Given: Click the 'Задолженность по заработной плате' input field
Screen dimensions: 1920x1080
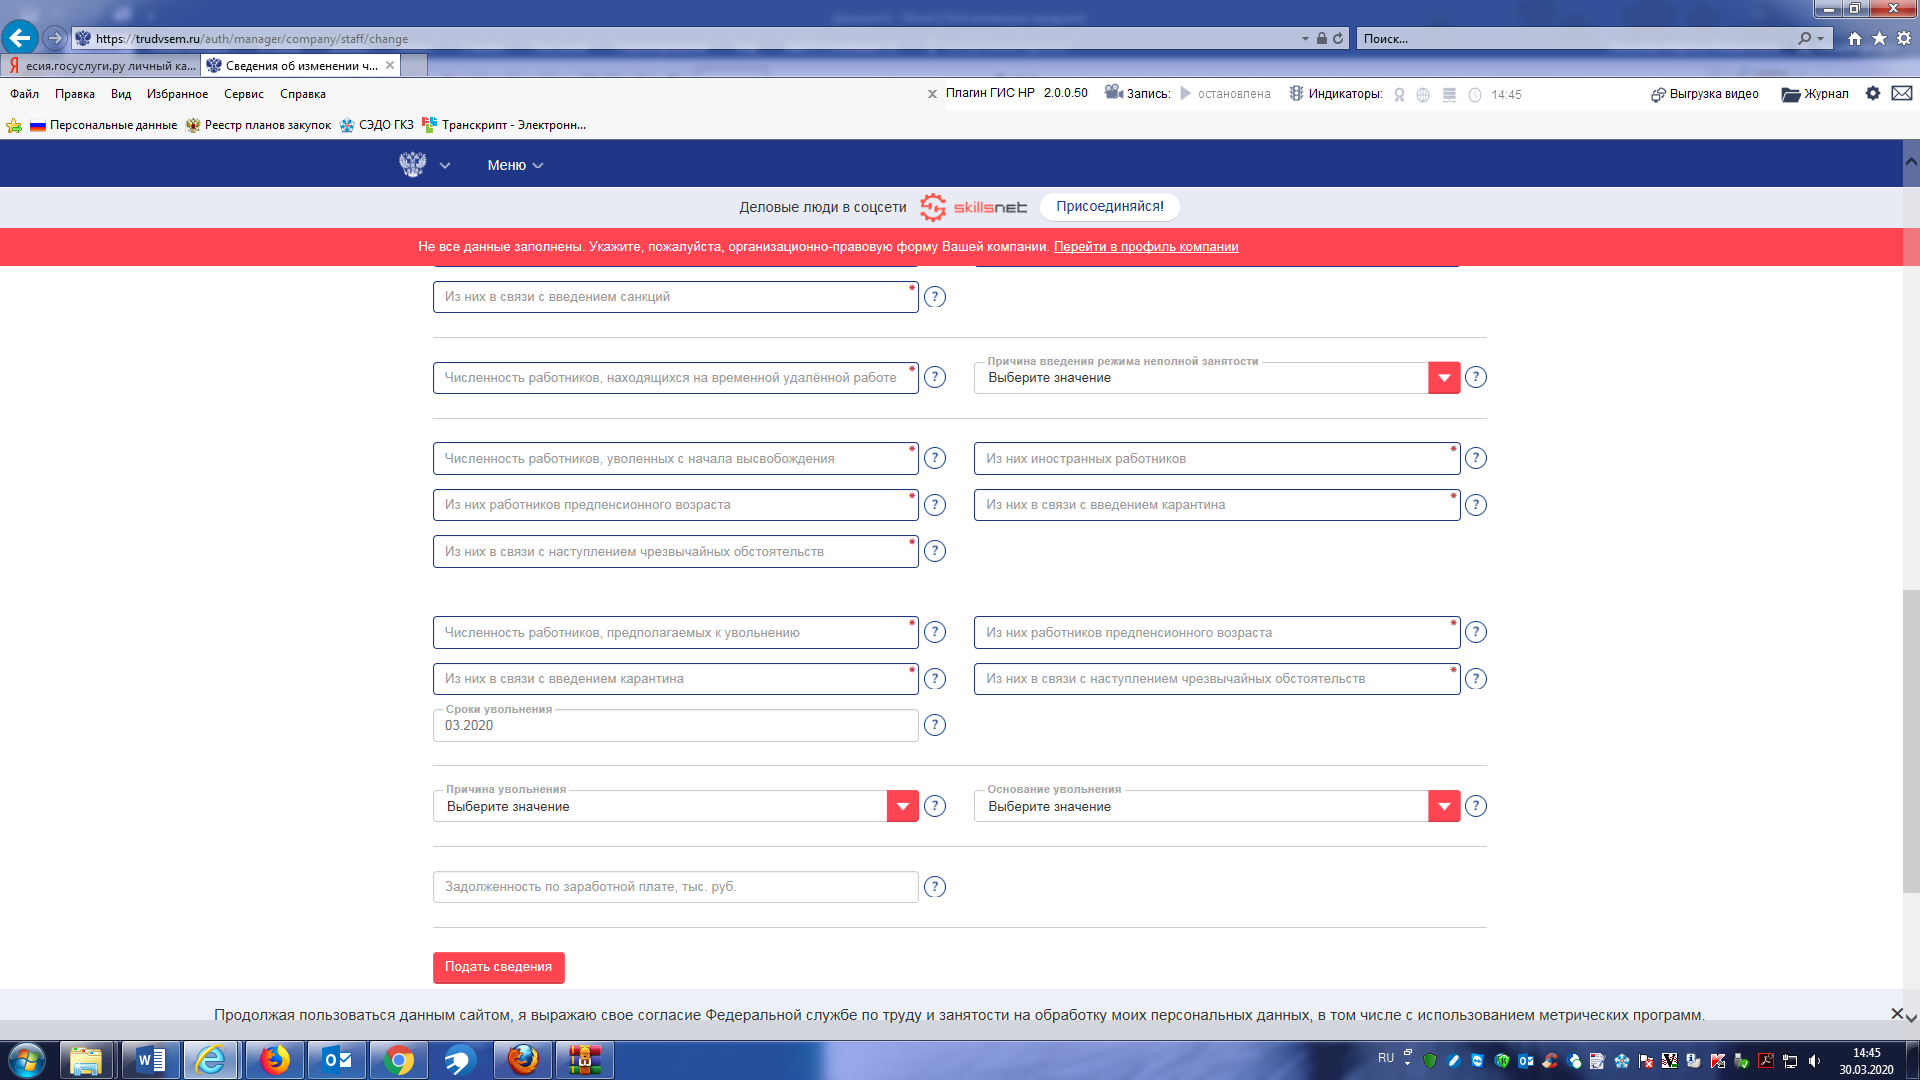Looking at the screenshot, I should click(675, 887).
